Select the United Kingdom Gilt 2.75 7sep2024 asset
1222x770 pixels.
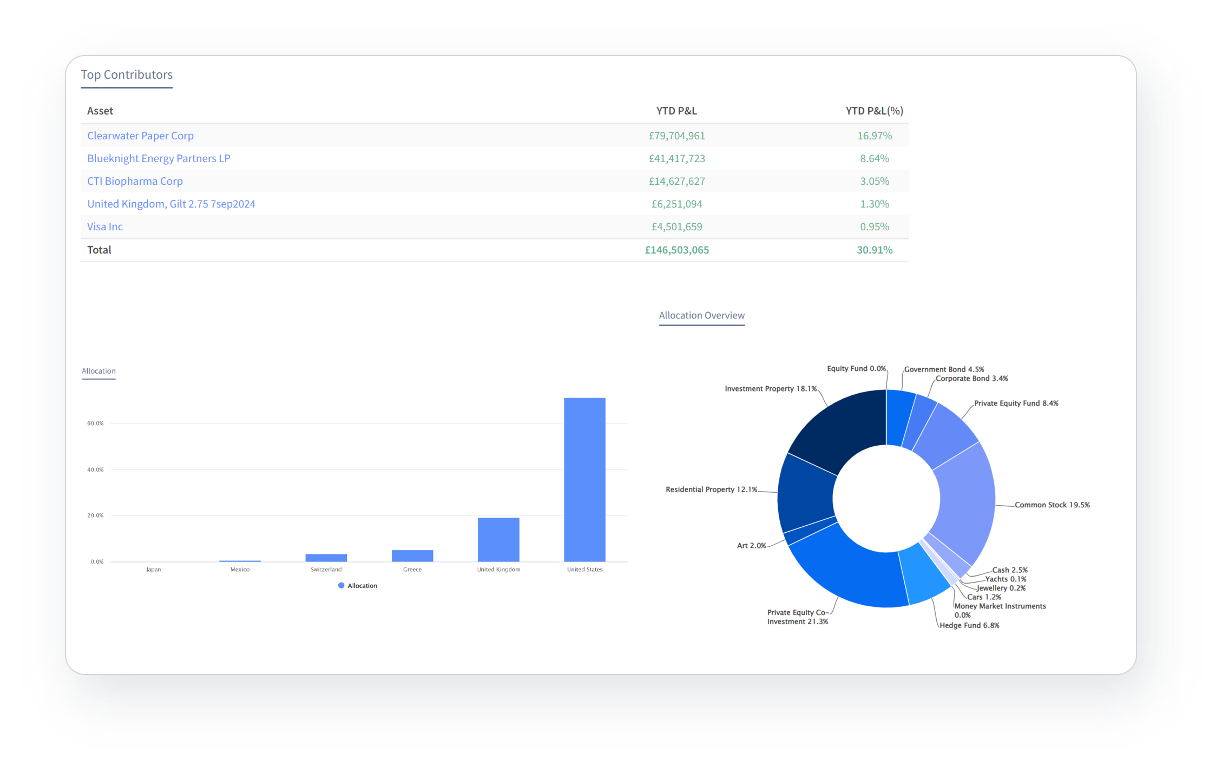tap(171, 203)
